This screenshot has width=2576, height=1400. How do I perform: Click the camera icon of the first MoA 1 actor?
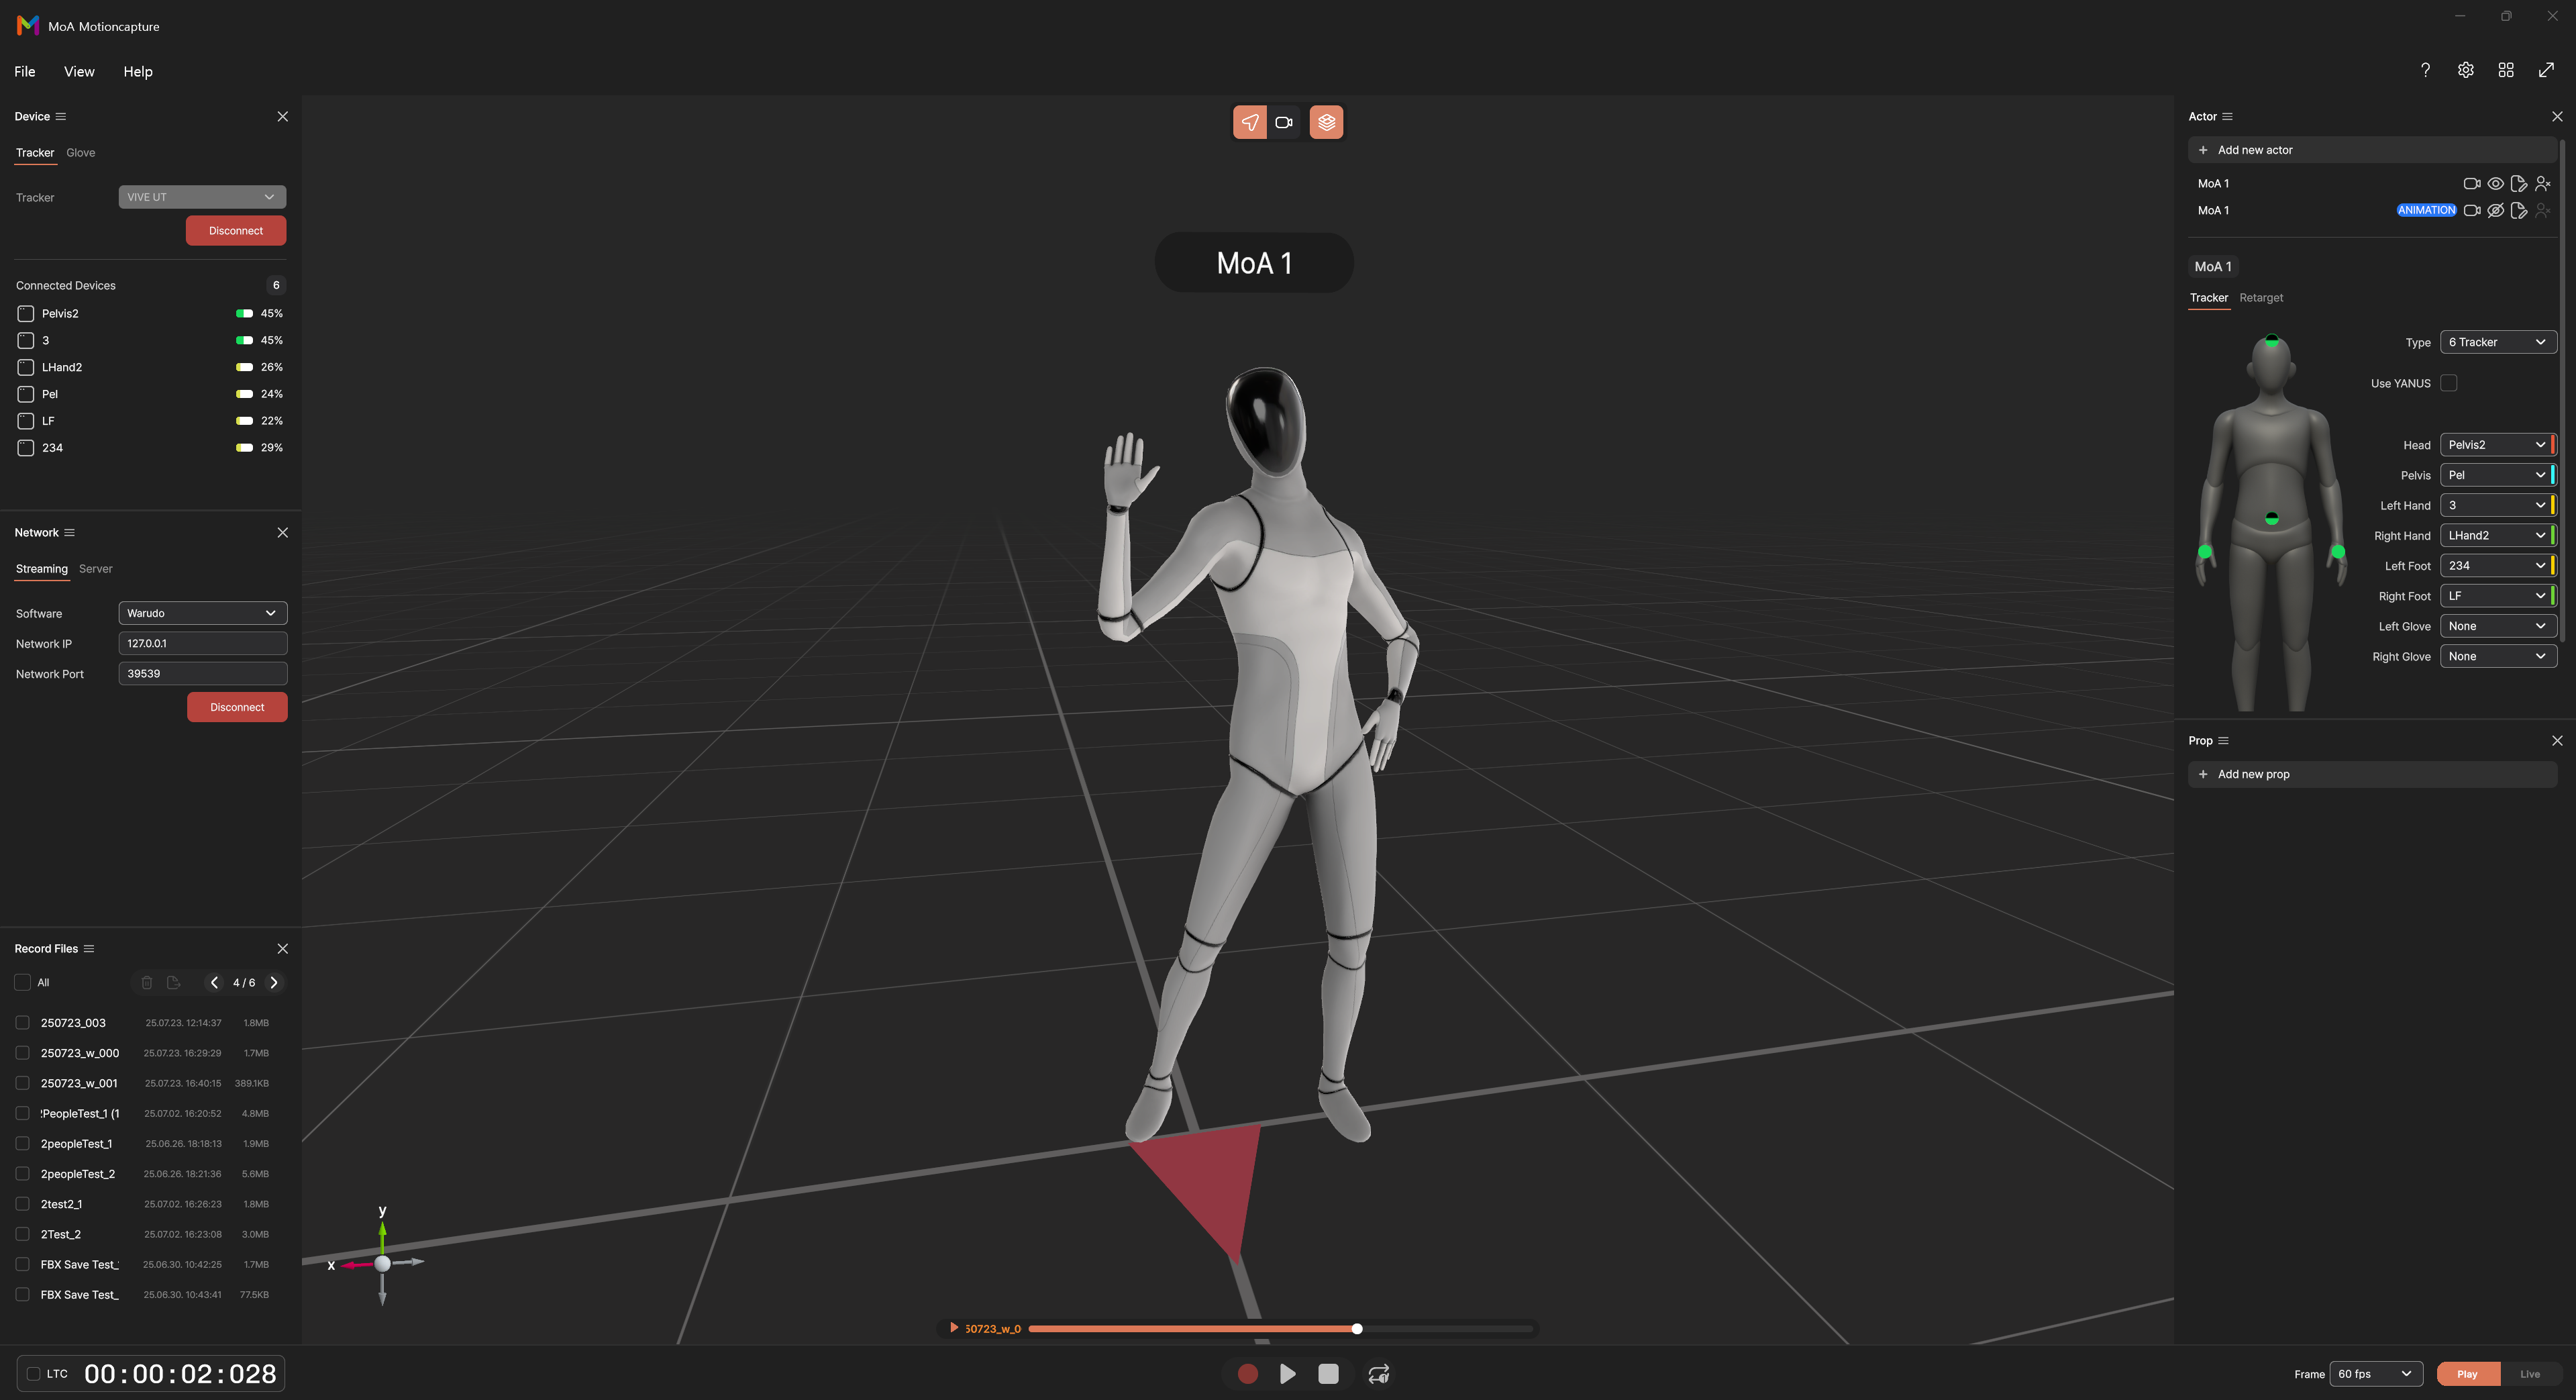pos(2472,183)
